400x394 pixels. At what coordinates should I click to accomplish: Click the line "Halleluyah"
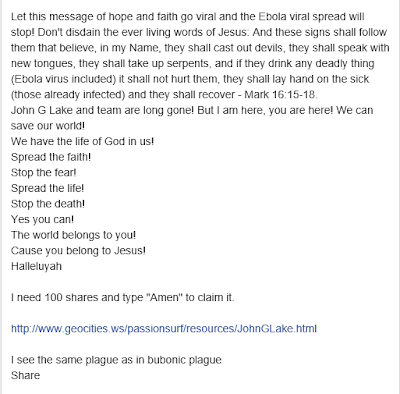[x=36, y=266]
